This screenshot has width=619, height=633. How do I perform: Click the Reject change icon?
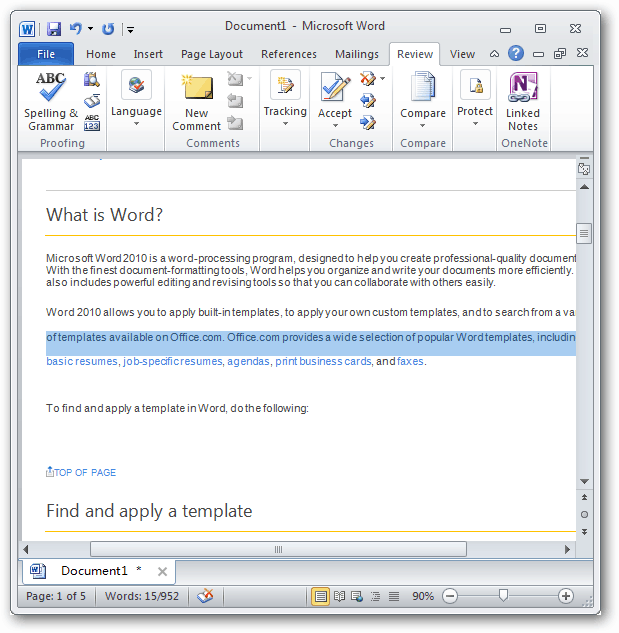pos(368,79)
